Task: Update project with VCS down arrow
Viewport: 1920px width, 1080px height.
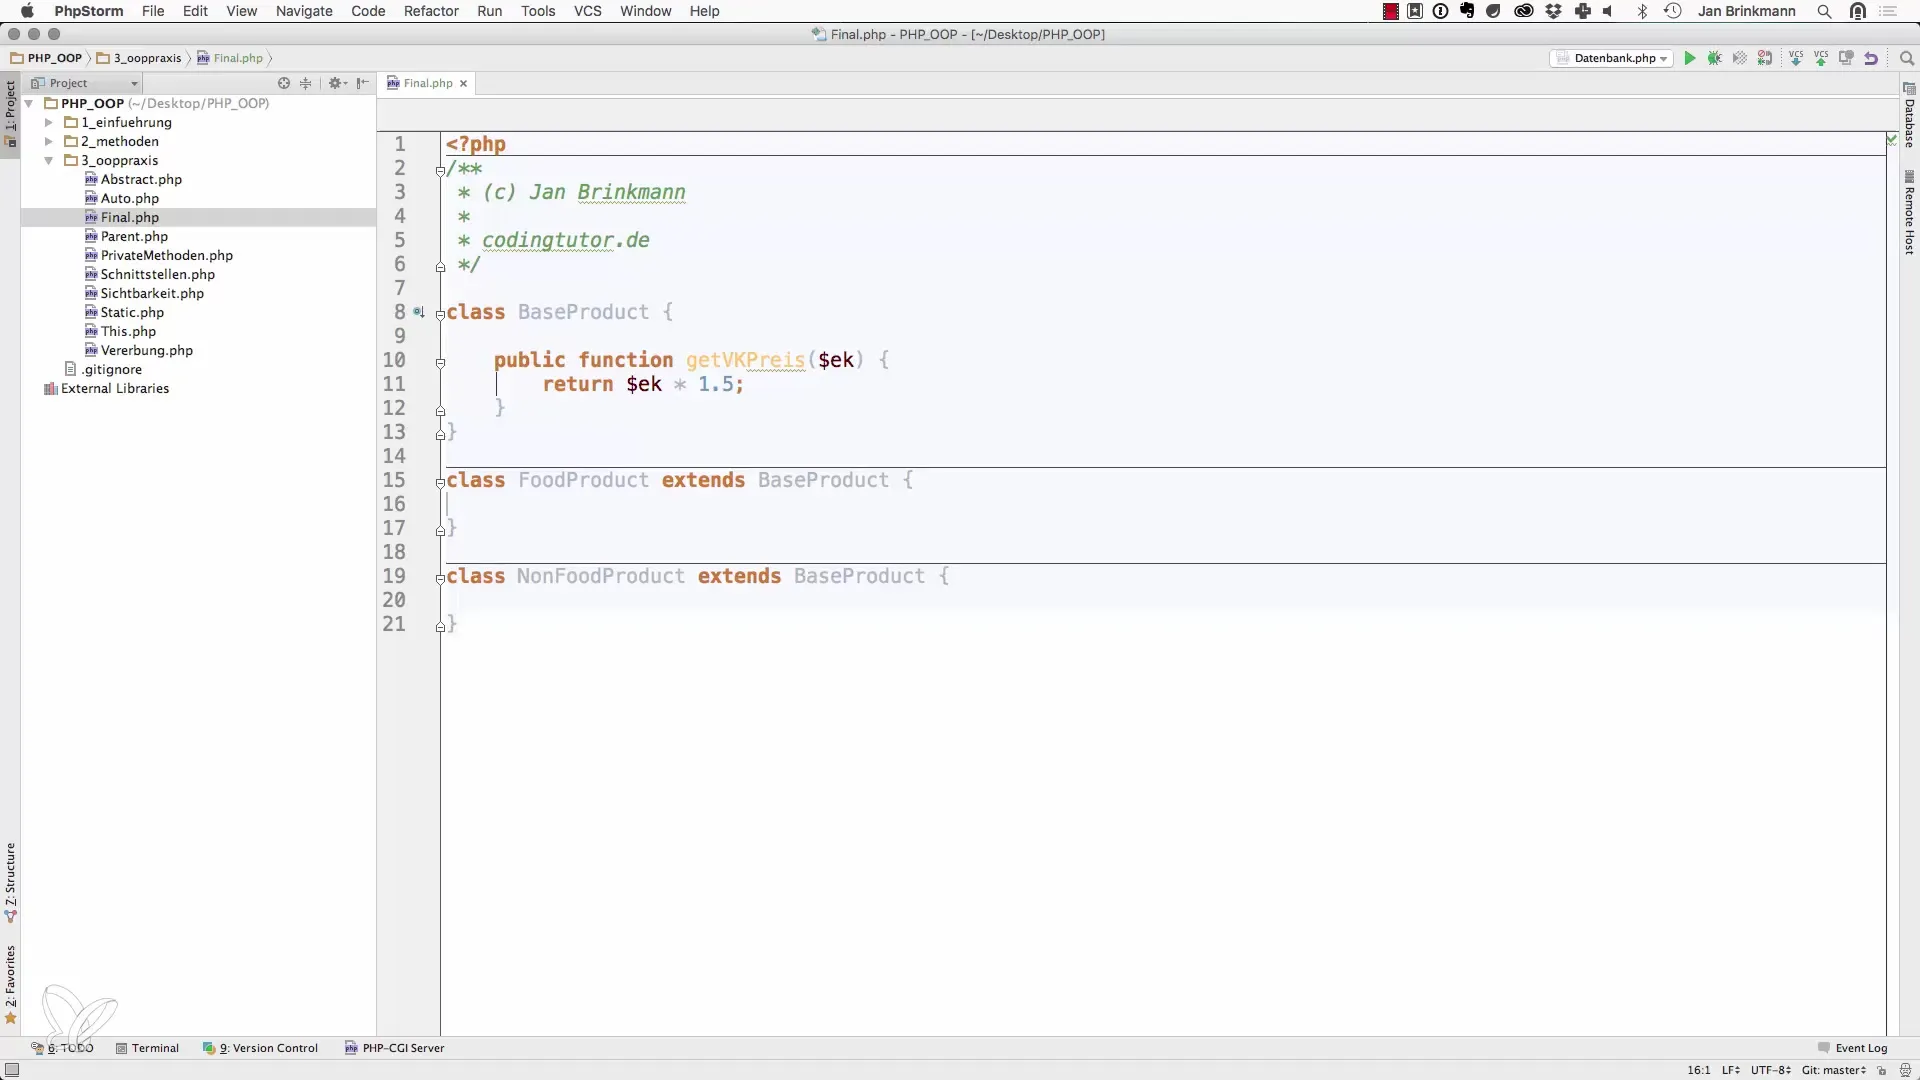Action: point(1796,58)
